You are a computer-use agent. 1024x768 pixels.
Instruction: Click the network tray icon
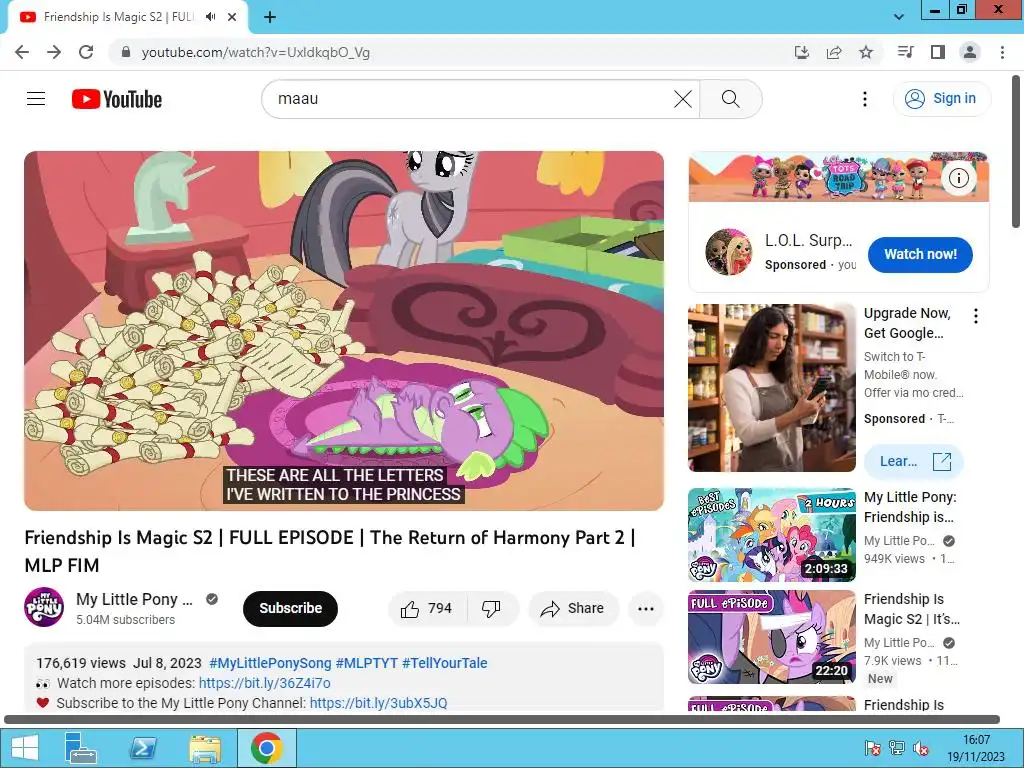click(897, 748)
